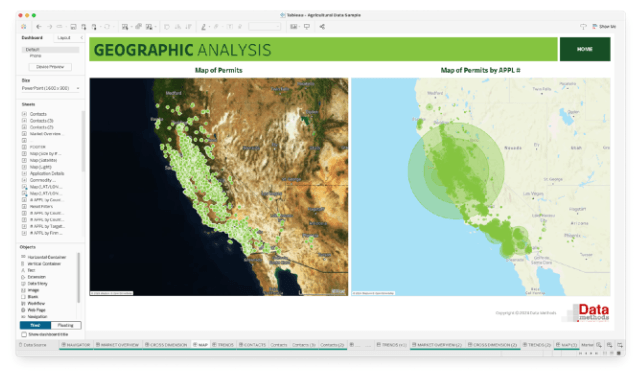Click the Tableau logo start icon
The height and width of the screenshot is (379, 642).
point(24,27)
